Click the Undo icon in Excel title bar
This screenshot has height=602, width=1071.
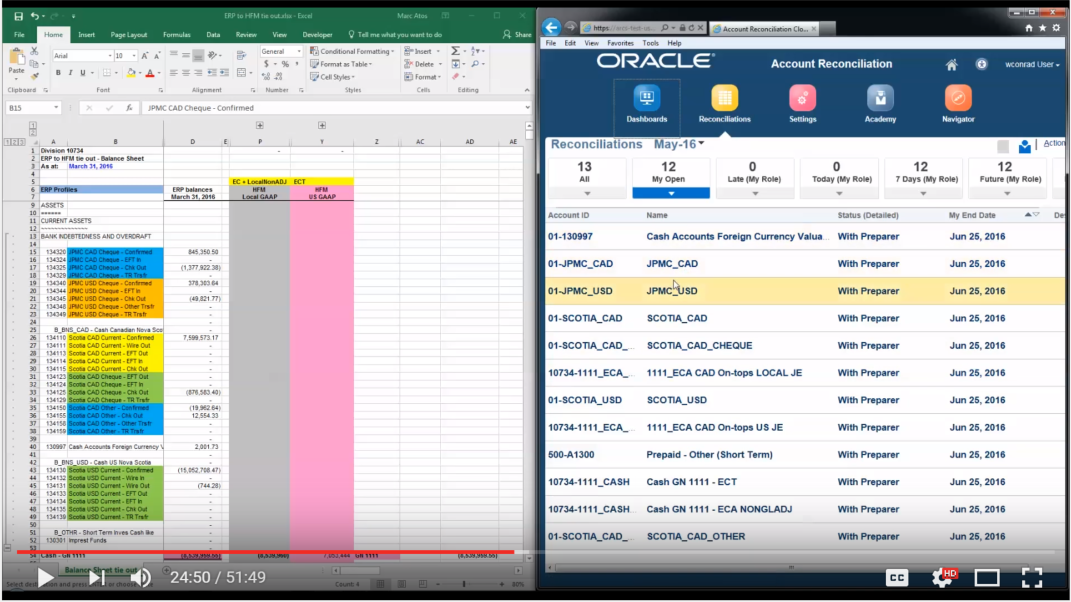(x=34, y=16)
